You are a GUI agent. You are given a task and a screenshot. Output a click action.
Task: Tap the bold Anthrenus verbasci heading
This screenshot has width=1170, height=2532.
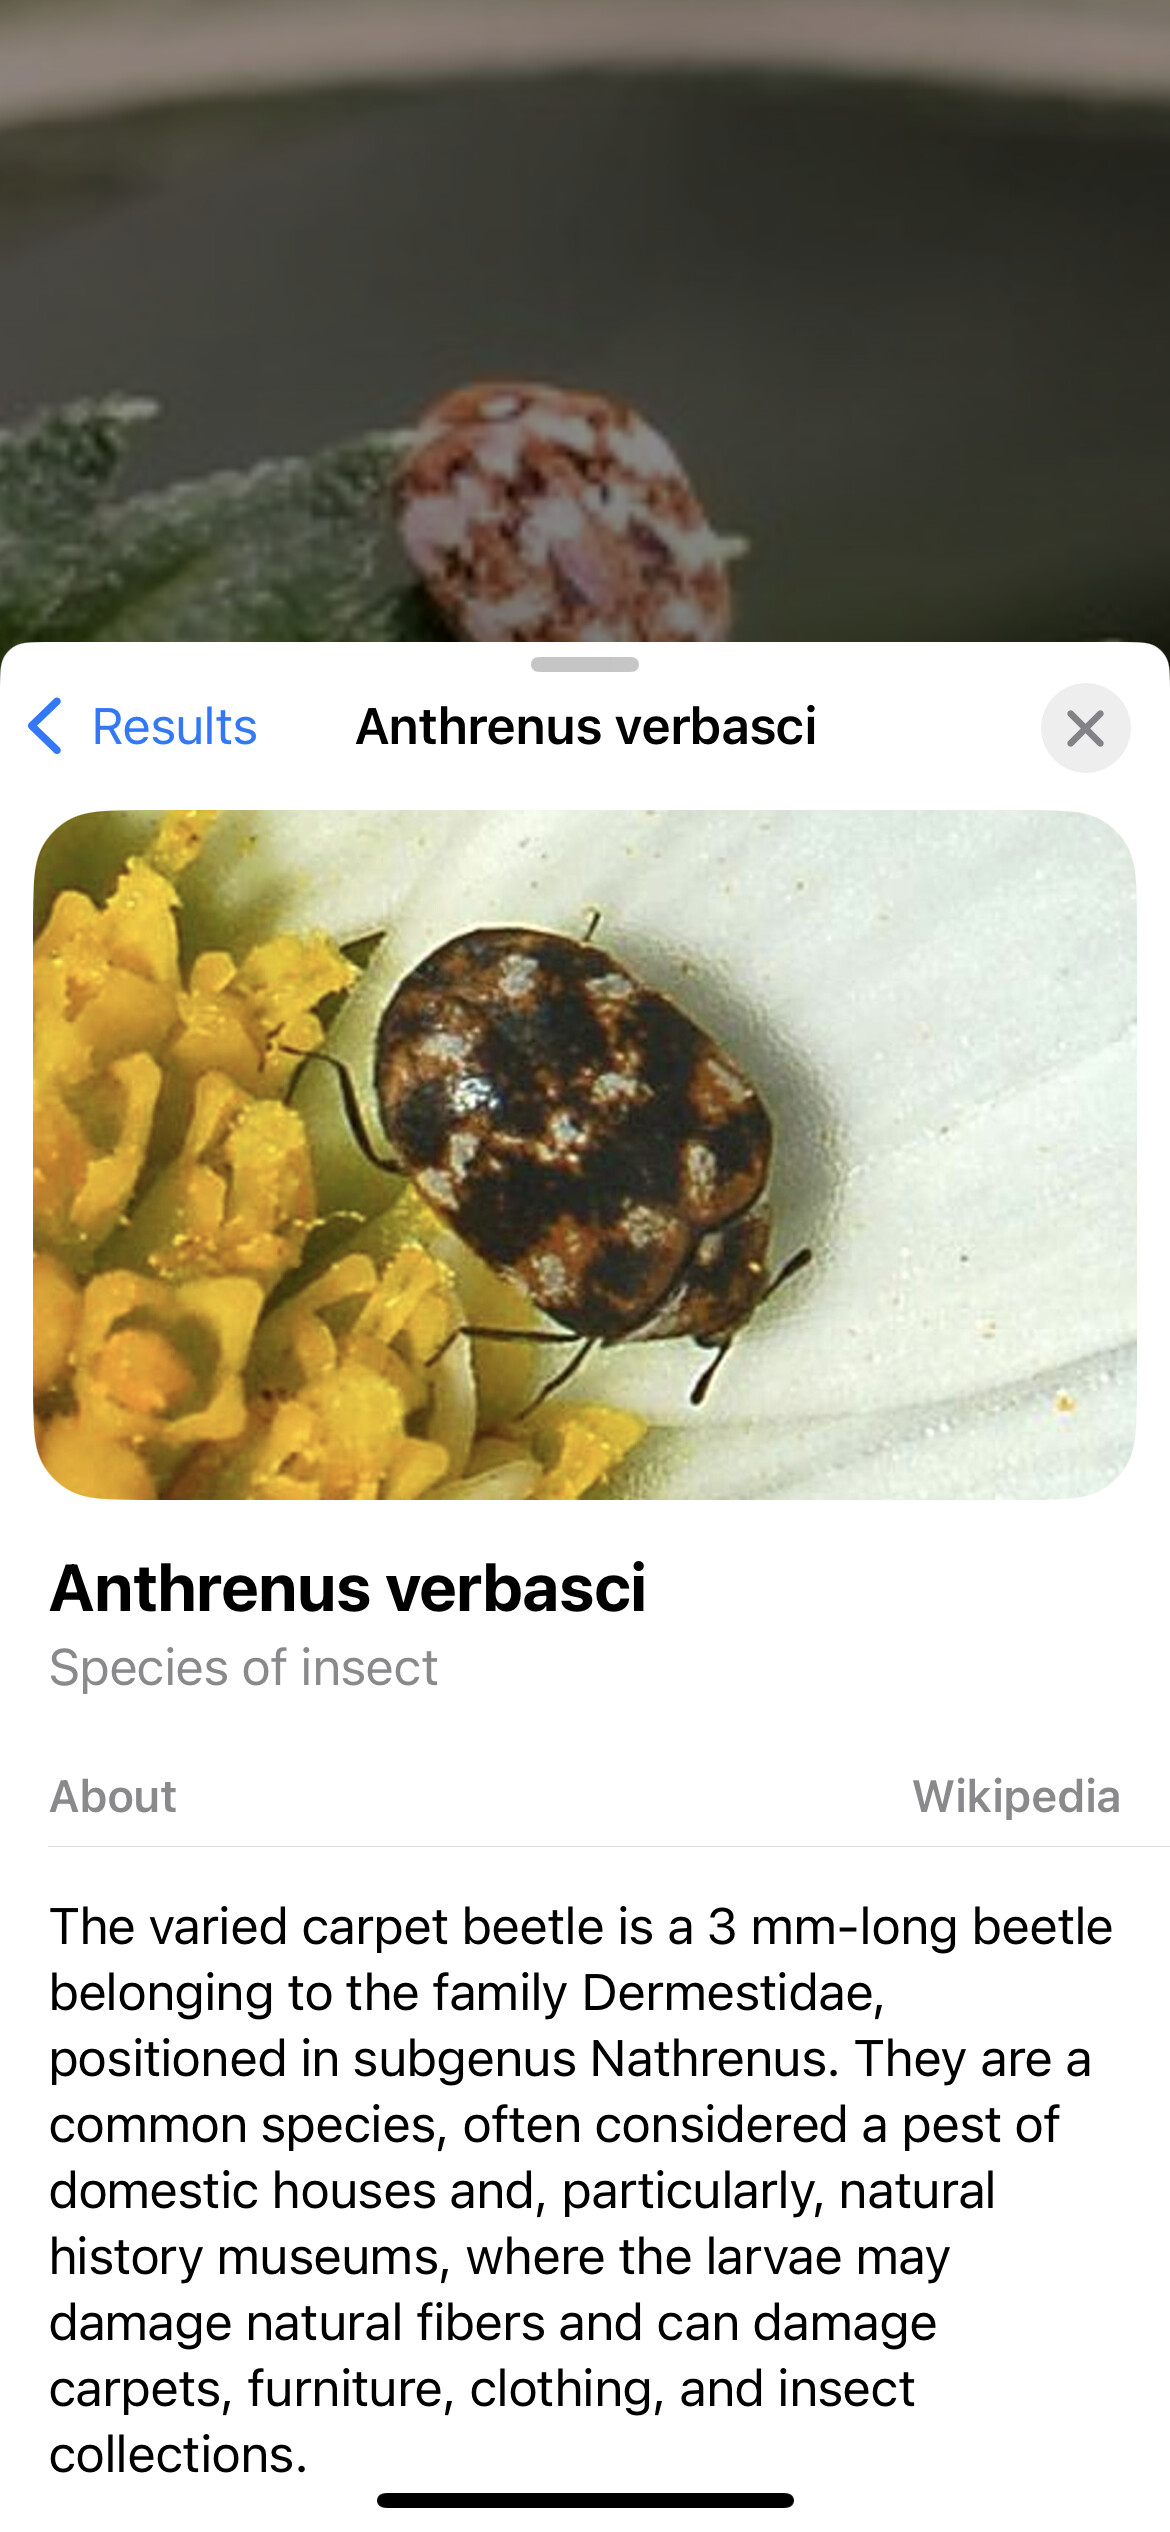click(x=348, y=1588)
